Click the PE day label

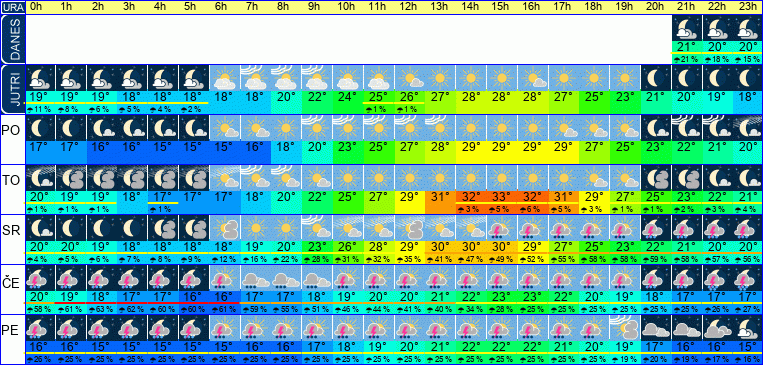[x=10, y=330]
